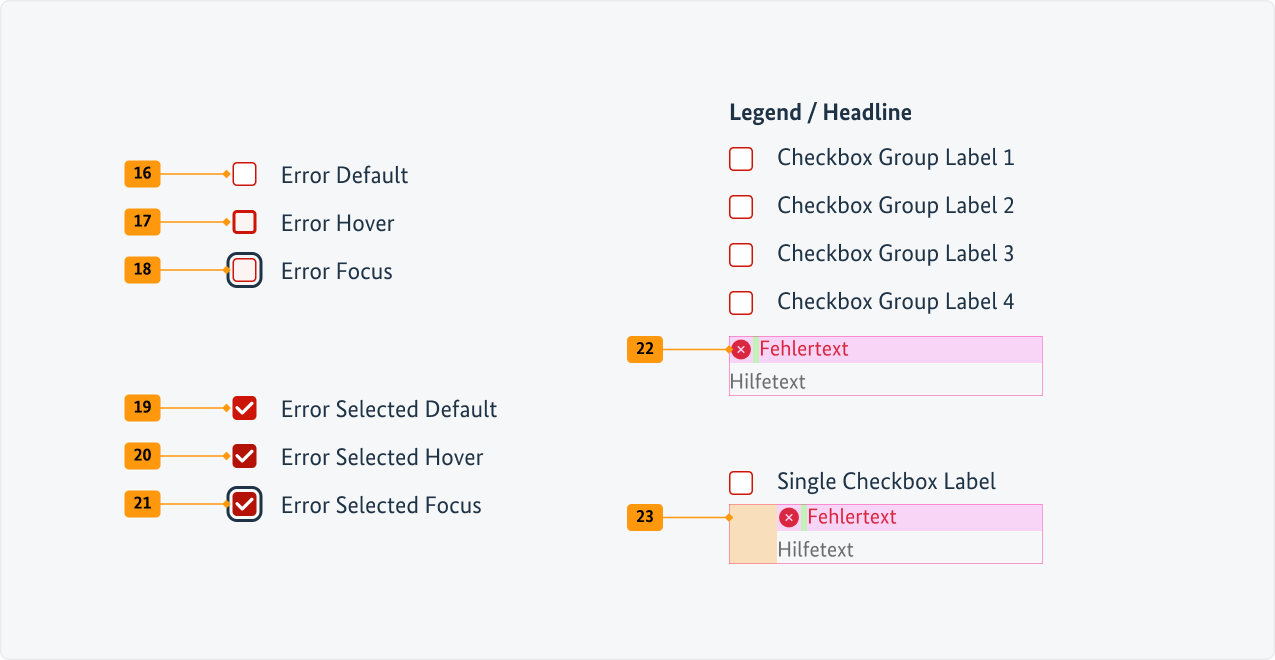Click the Legend / Headline heading
Screen dimensions: 1275x660
point(820,112)
